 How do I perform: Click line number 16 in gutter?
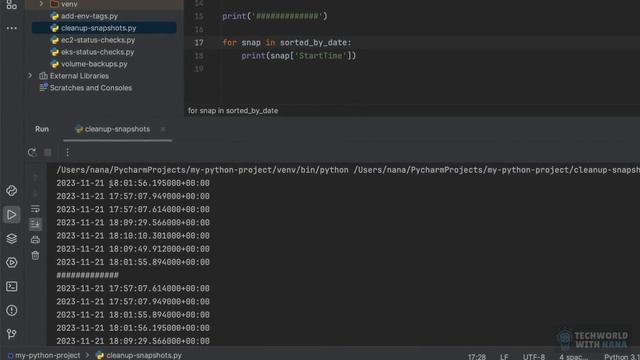(x=199, y=29)
